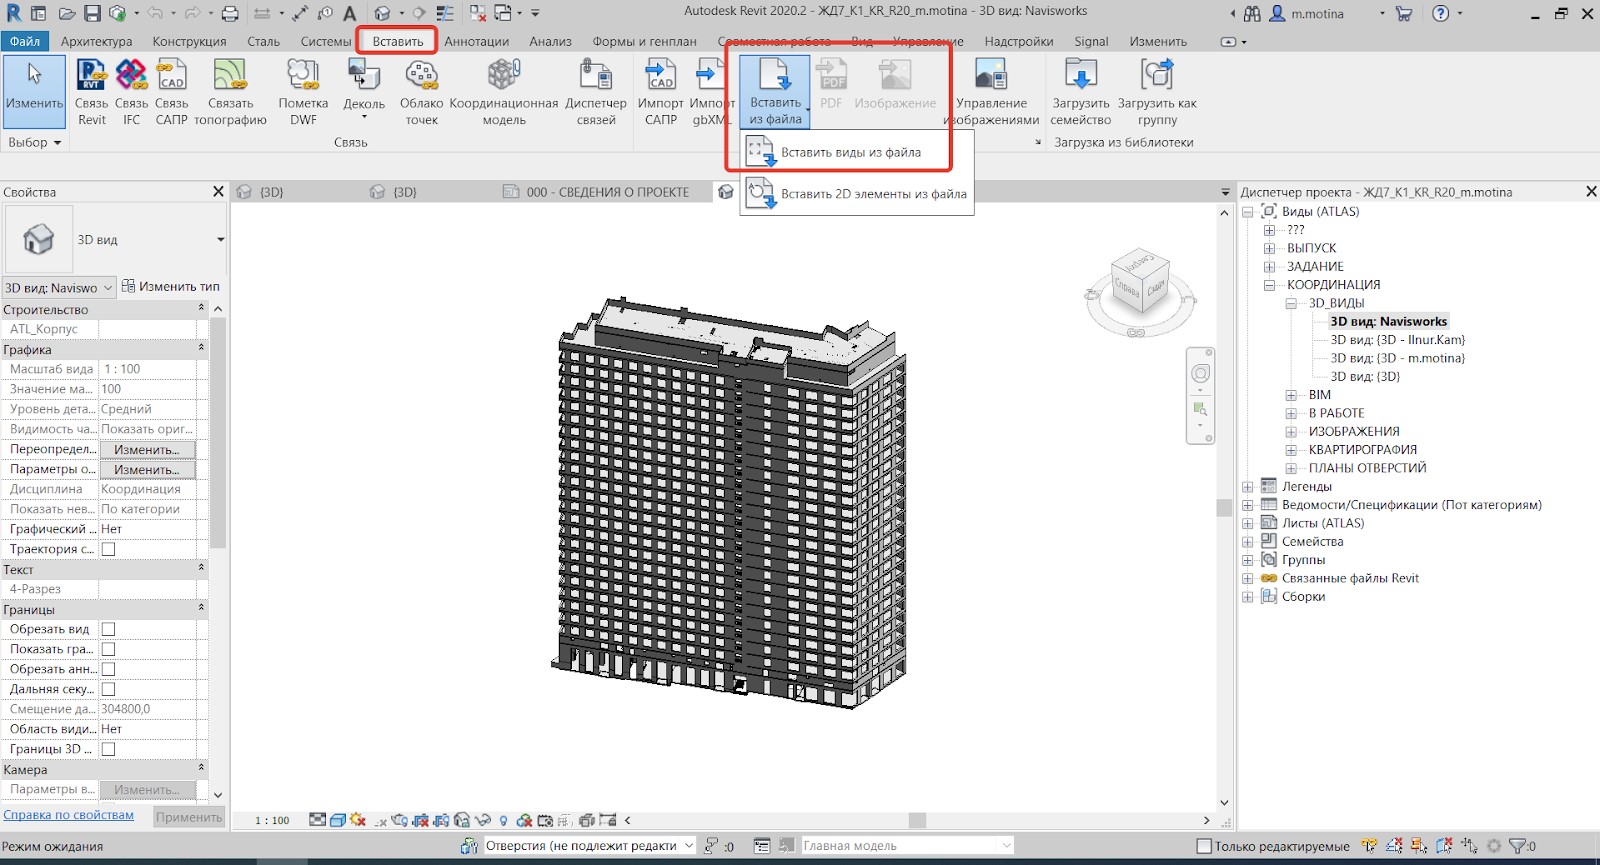
Task: Open the Справка по свойствам link
Action: (68, 815)
